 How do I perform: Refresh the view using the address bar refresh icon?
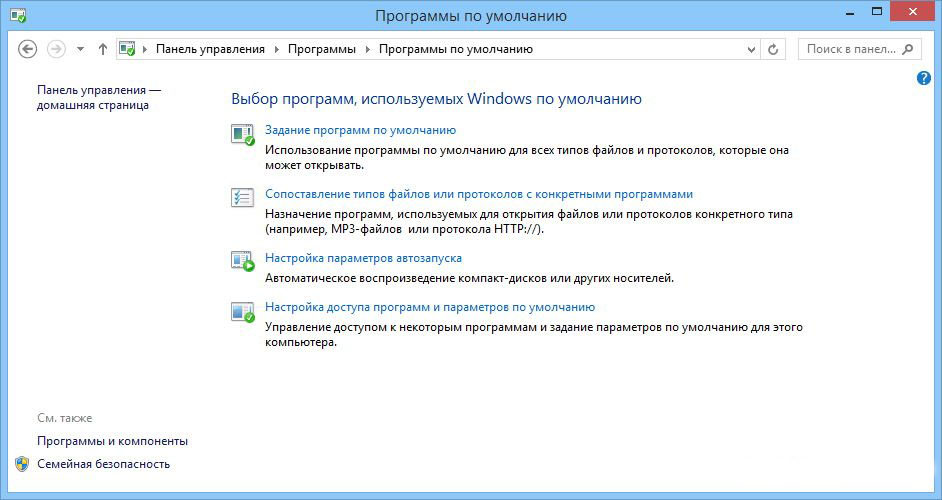pos(773,49)
